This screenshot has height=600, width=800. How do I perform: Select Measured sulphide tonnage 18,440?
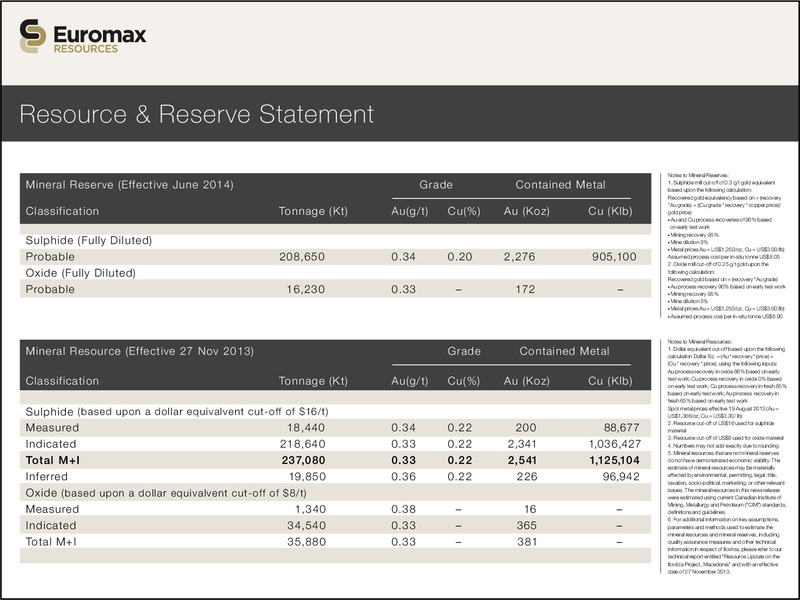click(x=306, y=428)
